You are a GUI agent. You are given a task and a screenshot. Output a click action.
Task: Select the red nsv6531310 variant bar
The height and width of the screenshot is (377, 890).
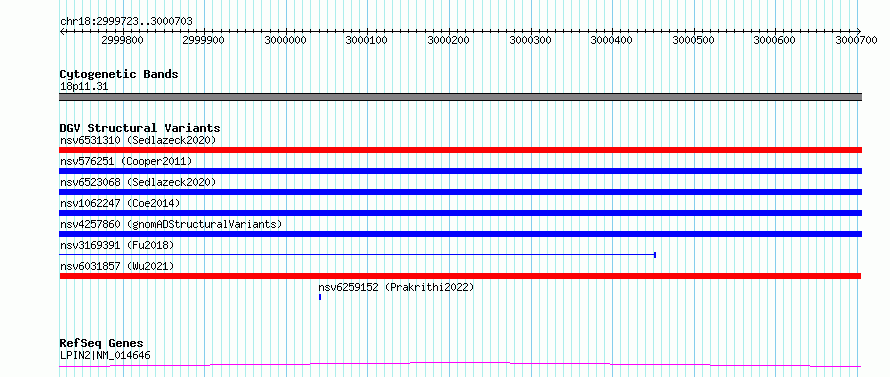coord(460,150)
